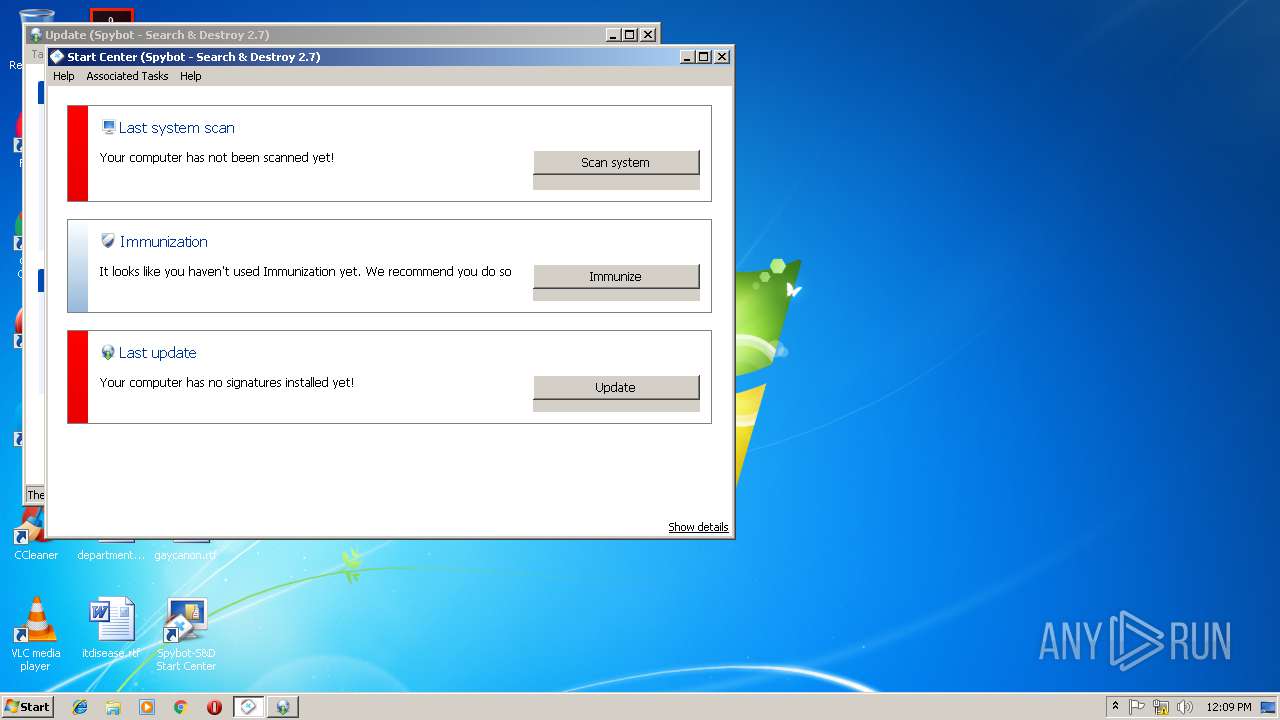Click 'Your computer has no signatures installed yet!' text

pos(227,383)
